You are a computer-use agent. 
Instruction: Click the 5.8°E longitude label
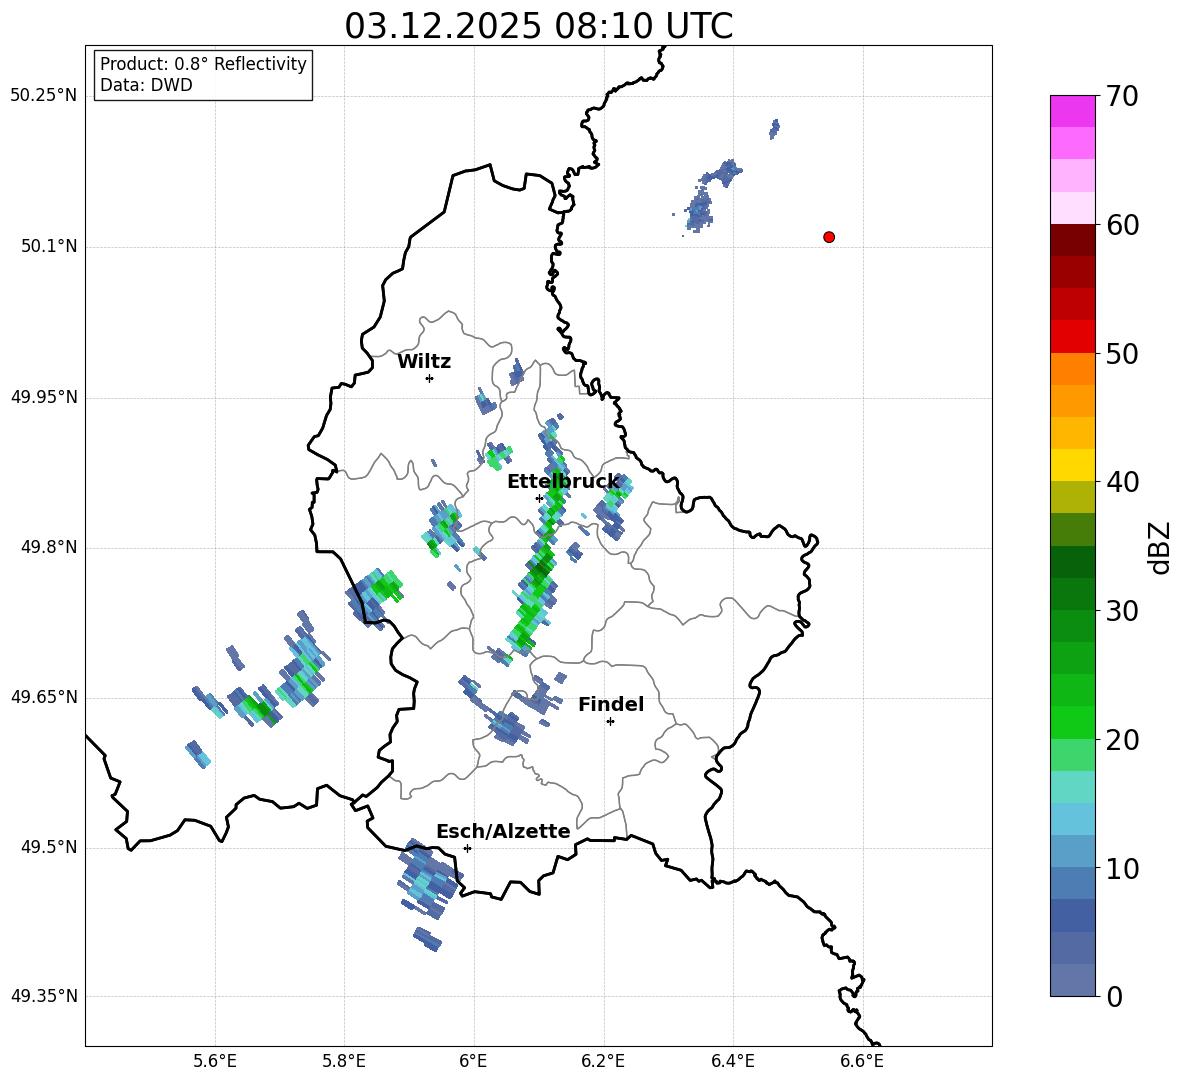coord(344,1061)
